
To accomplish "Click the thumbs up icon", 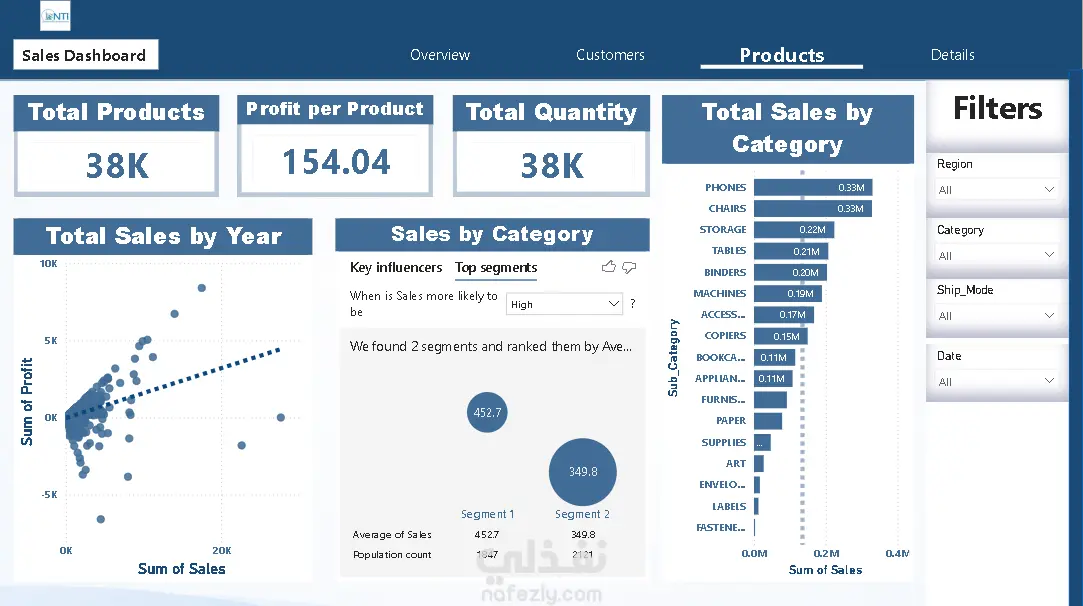I will [x=608, y=267].
